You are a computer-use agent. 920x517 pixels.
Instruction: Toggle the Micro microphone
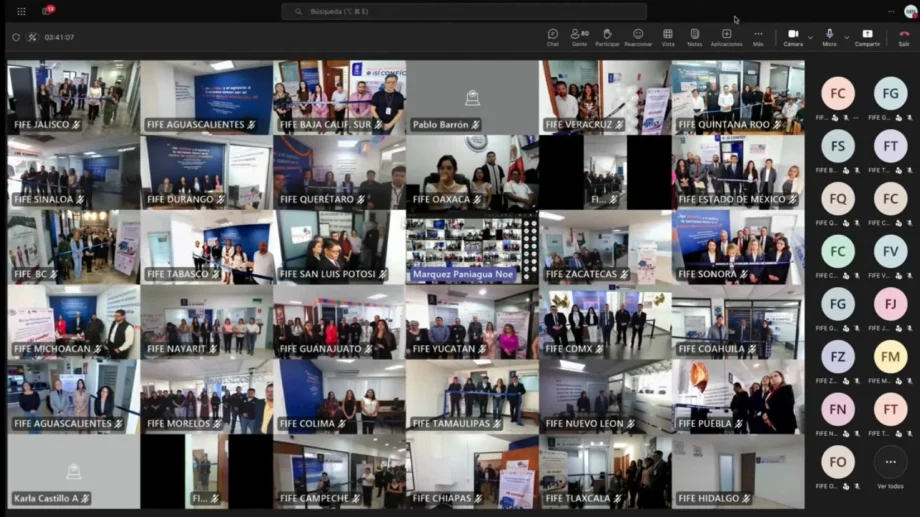coord(829,37)
